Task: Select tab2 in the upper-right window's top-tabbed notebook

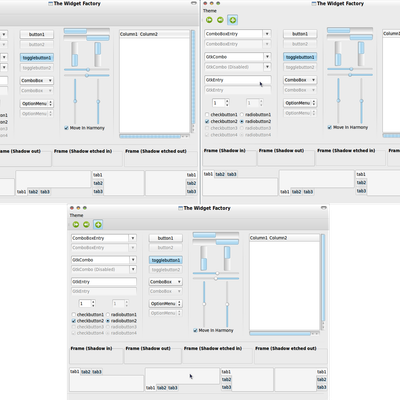Action: pyautogui.click(x=220, y=174)
